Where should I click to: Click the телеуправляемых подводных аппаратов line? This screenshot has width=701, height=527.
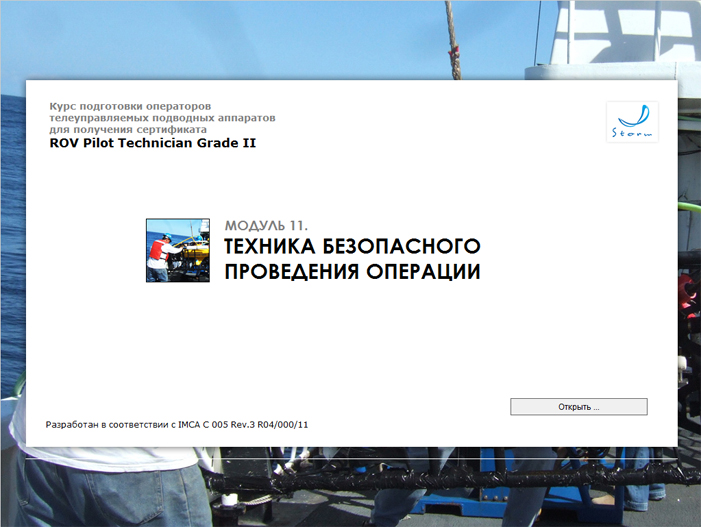click(162, 118)
